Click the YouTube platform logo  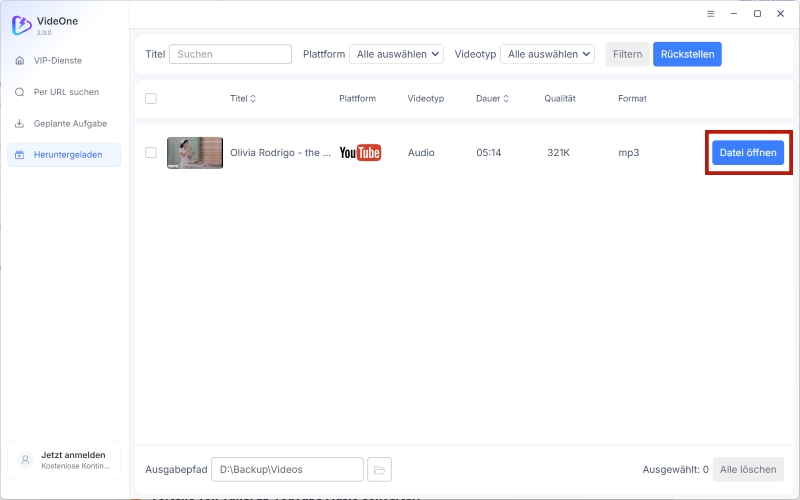tap(360, 153)
